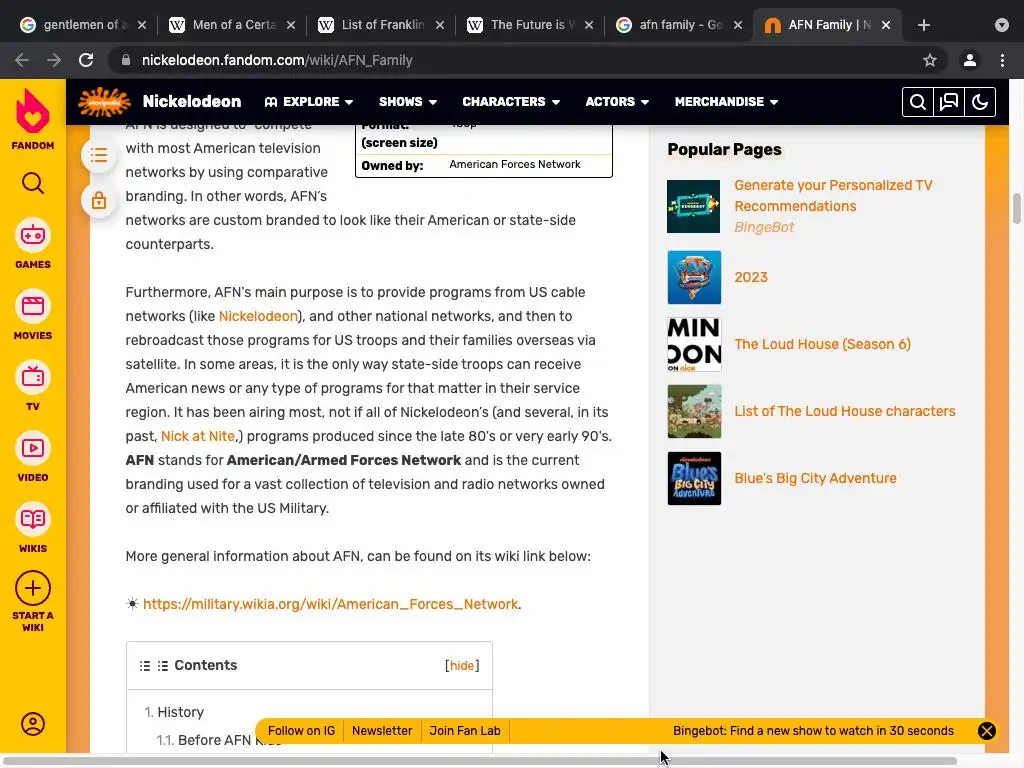Image resolution: width=1024 pixels, height=768 pixels.
Task: Hide the Contents box
Action: (462, 665)
